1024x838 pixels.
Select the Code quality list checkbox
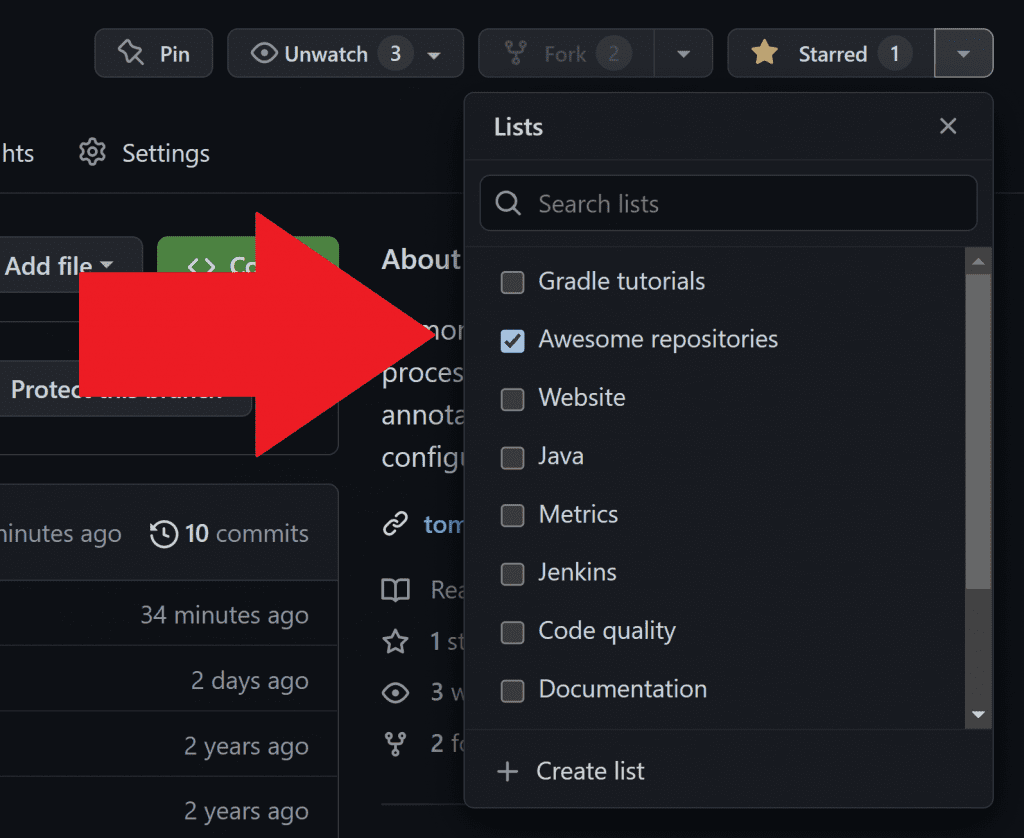512,632
